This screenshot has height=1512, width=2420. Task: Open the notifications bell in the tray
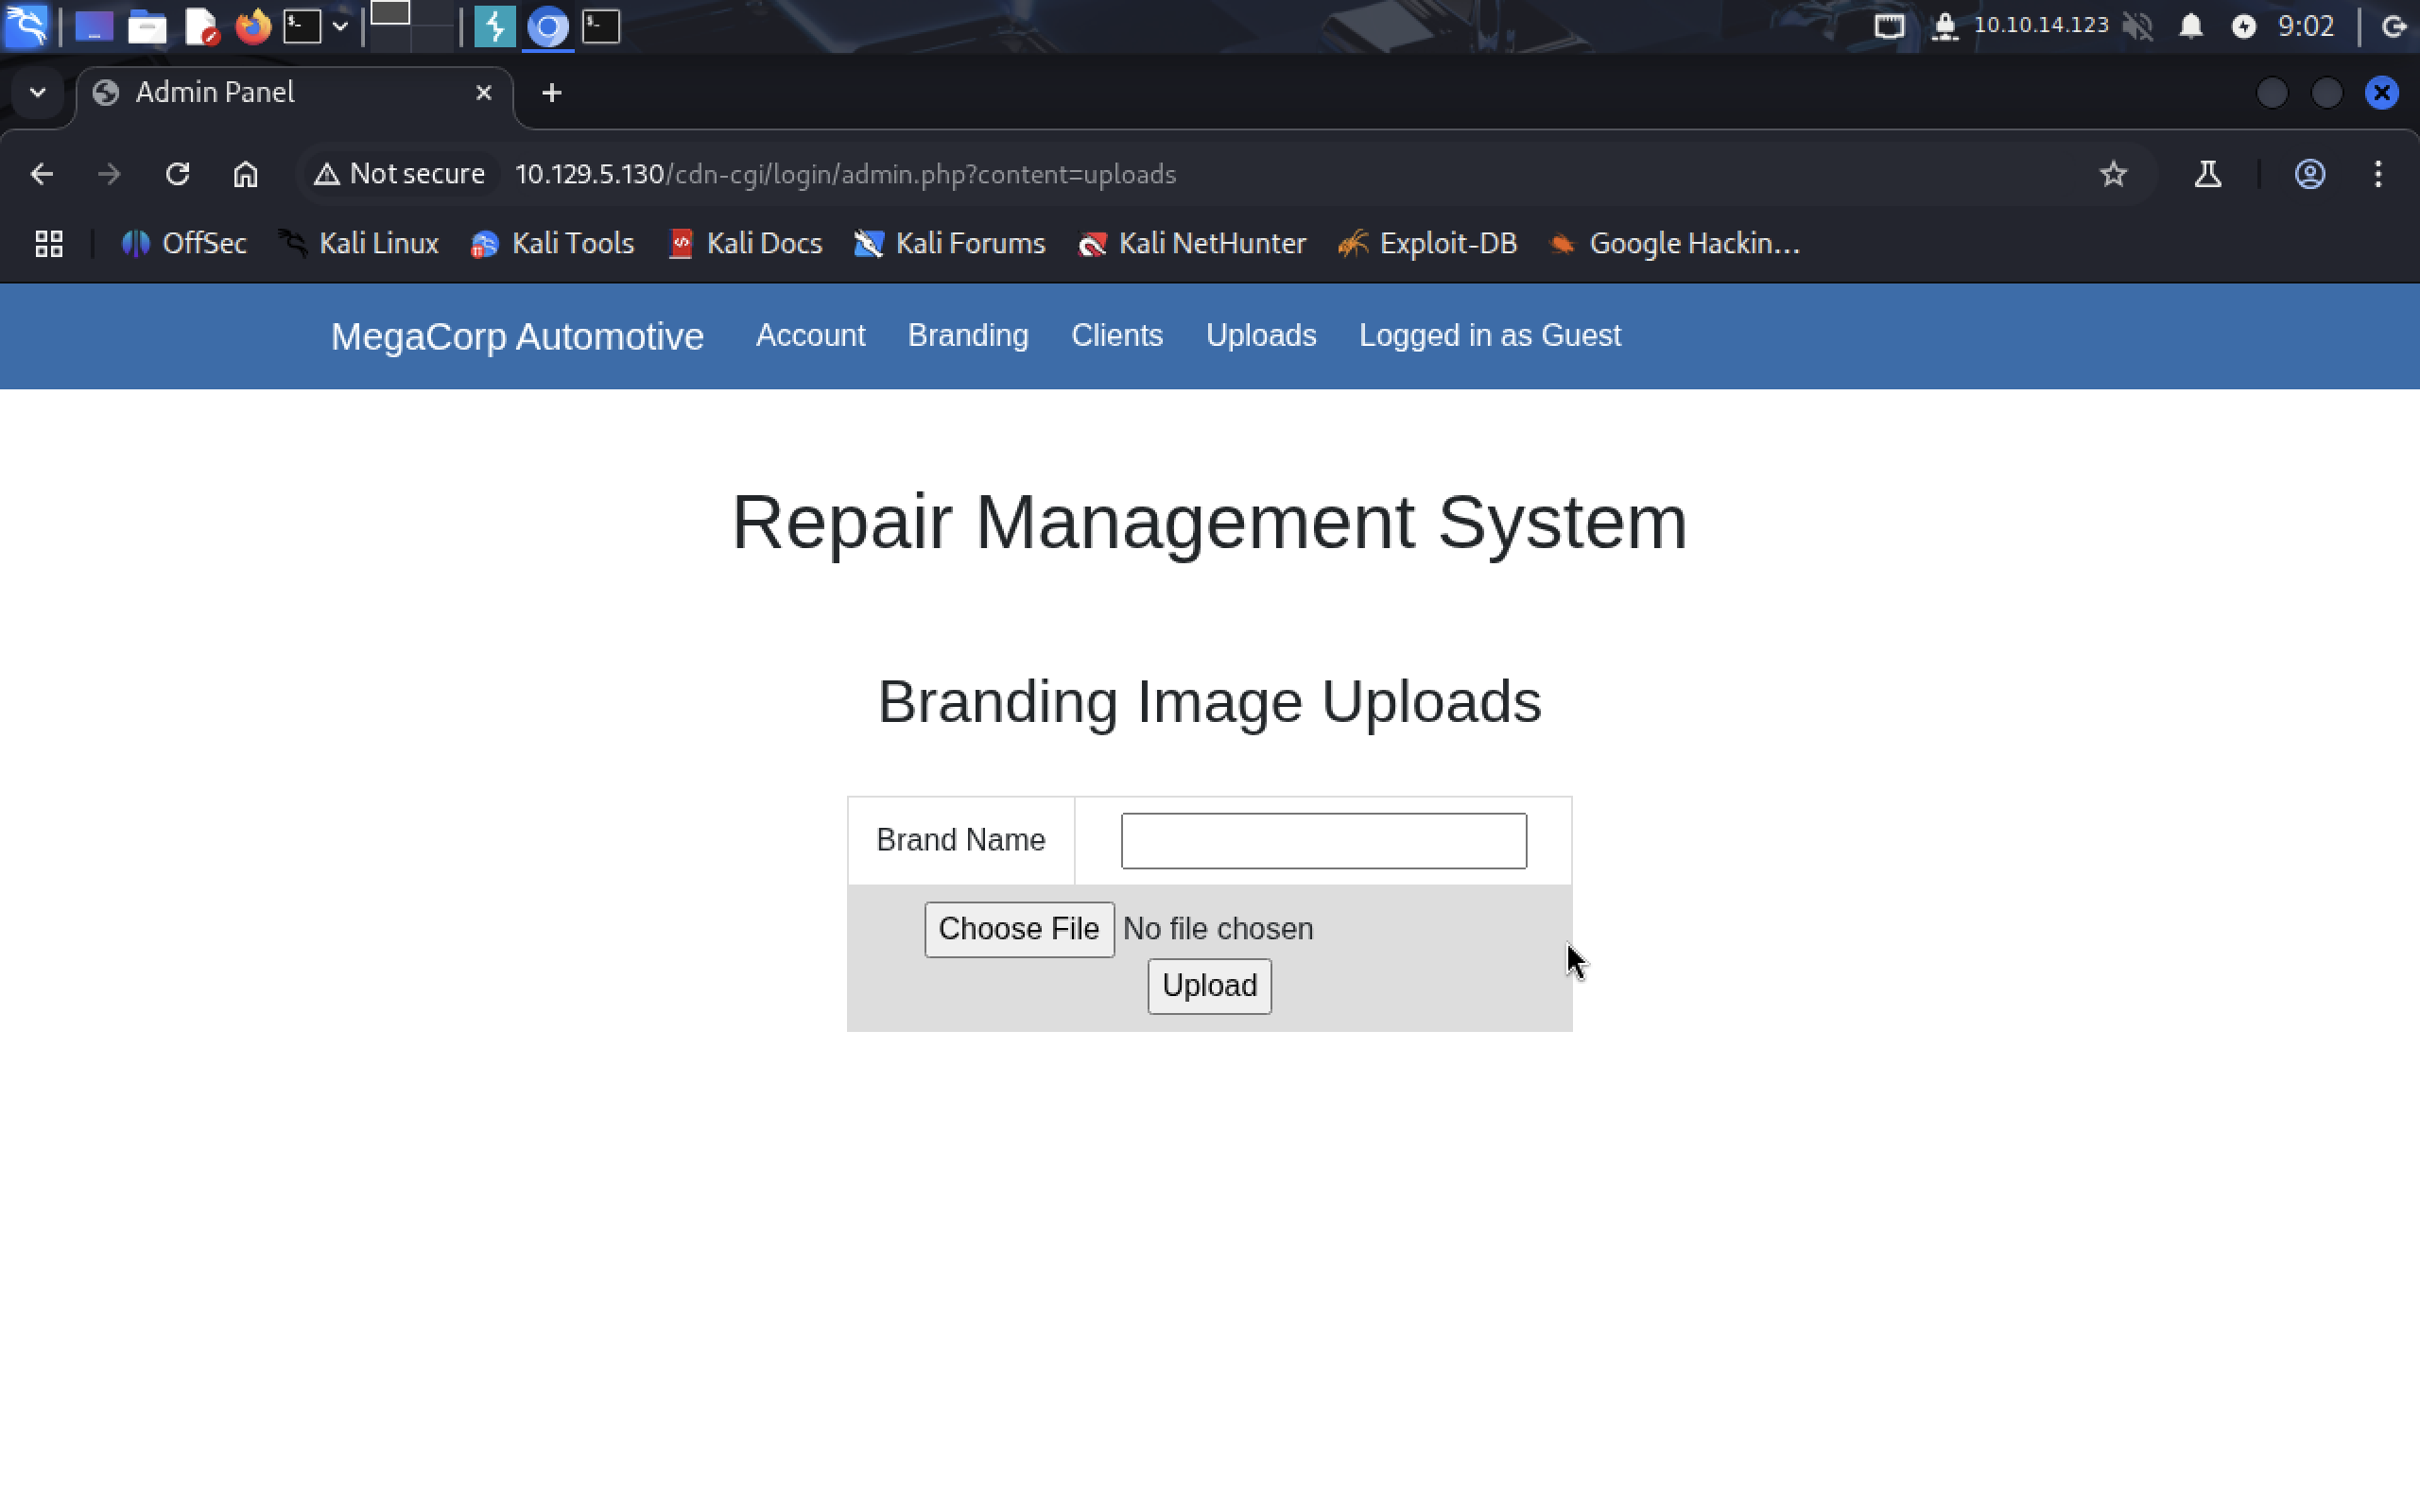pyautogui.click(x=2191, y=26)
